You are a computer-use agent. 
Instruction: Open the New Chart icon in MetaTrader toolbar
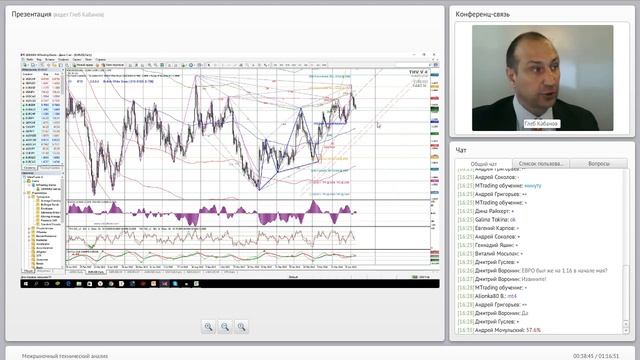[x=25, y=65]
